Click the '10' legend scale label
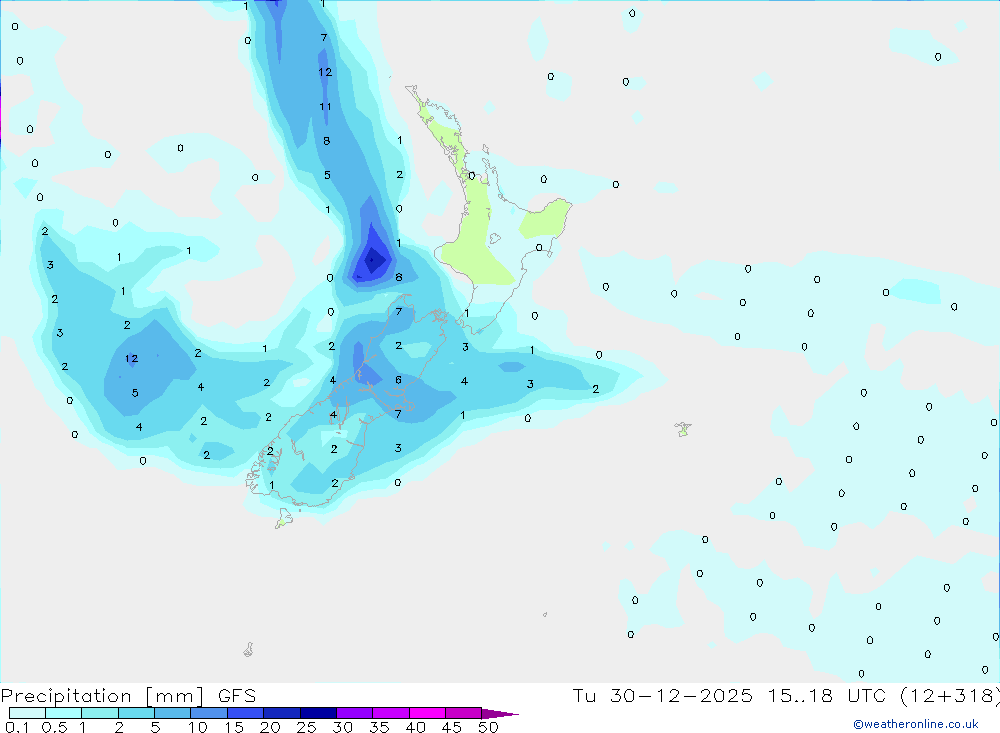 (x=198, y=727)
